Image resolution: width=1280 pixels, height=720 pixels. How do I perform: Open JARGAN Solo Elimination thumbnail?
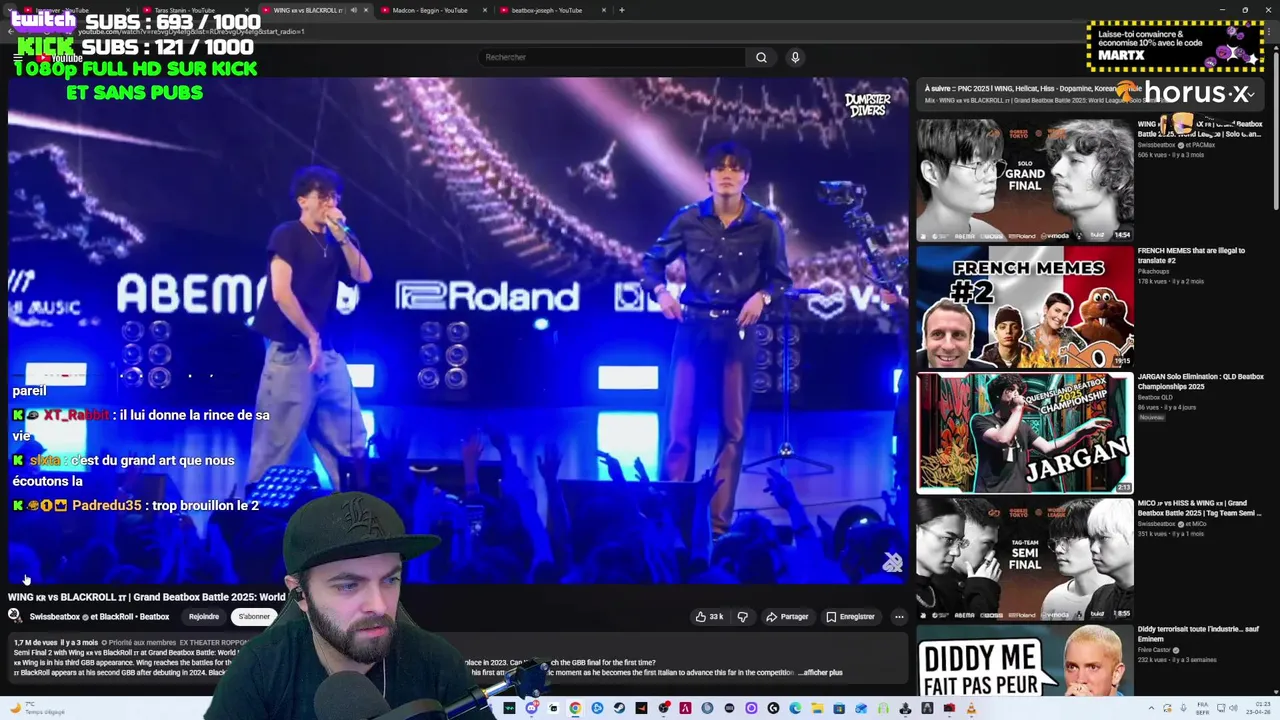coord(1025,433)
